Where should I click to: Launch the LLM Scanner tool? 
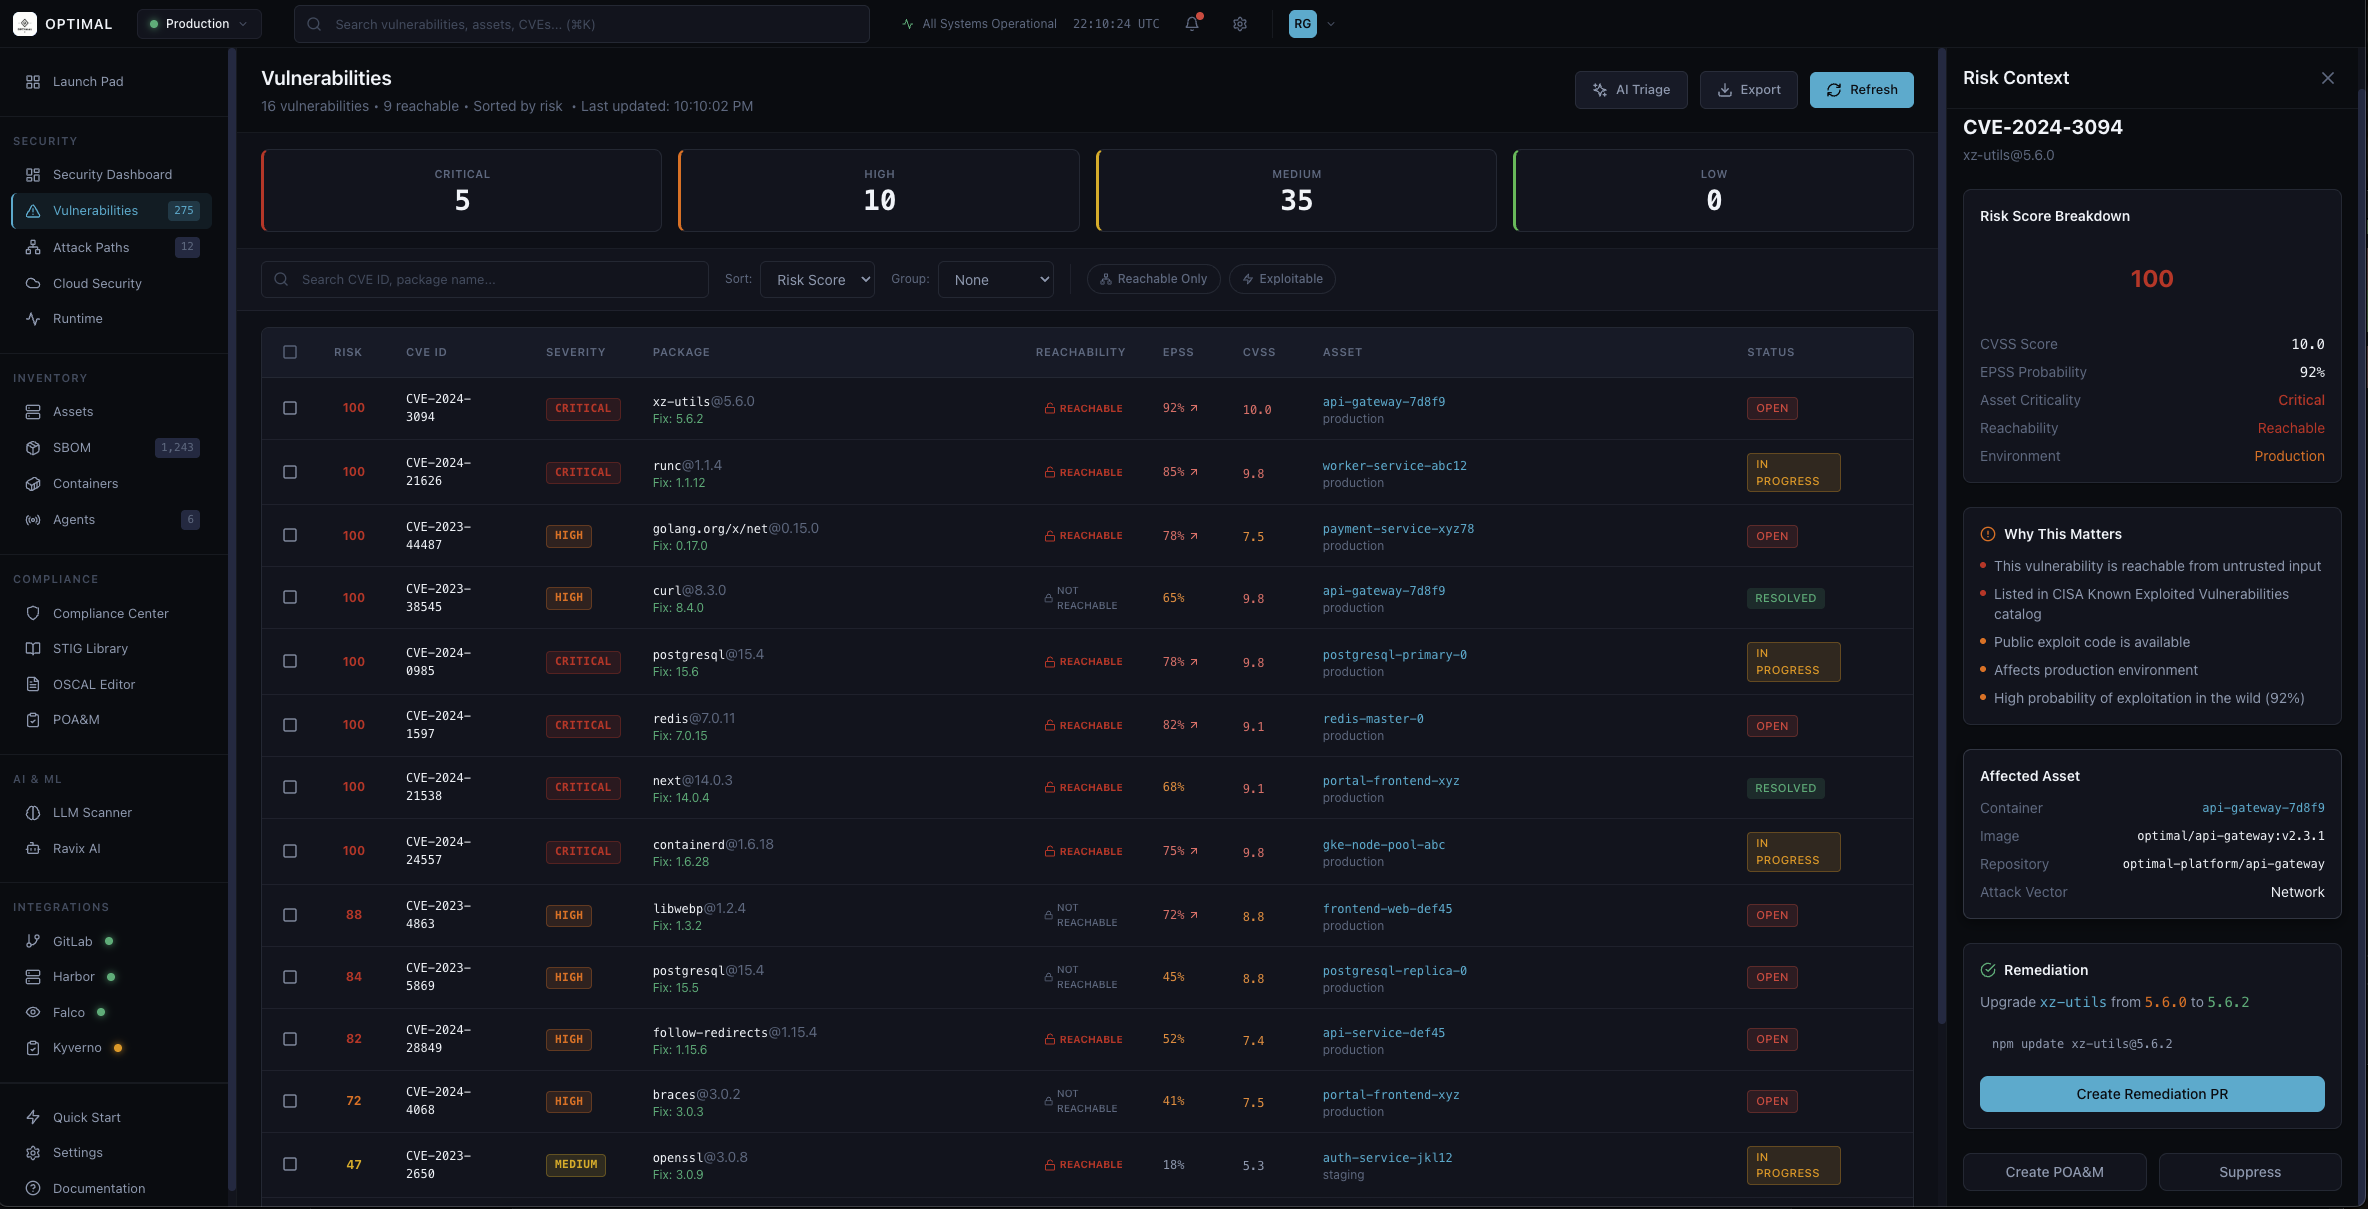click(x=91, y=812)
